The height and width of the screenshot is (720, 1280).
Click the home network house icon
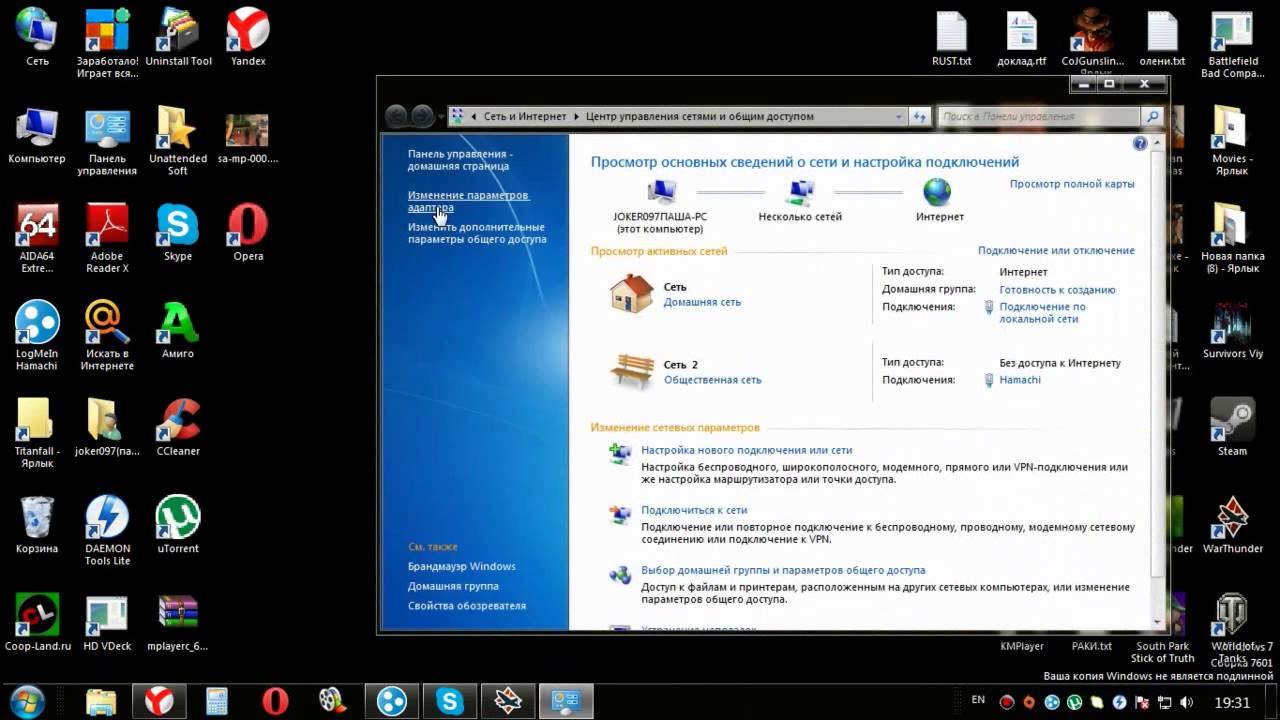click(631, 294)
